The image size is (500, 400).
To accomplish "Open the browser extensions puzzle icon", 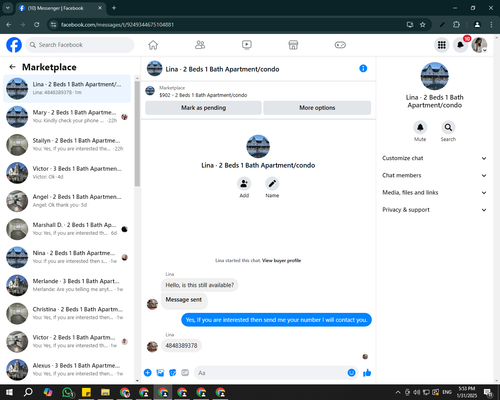I will tap(456, 25).
